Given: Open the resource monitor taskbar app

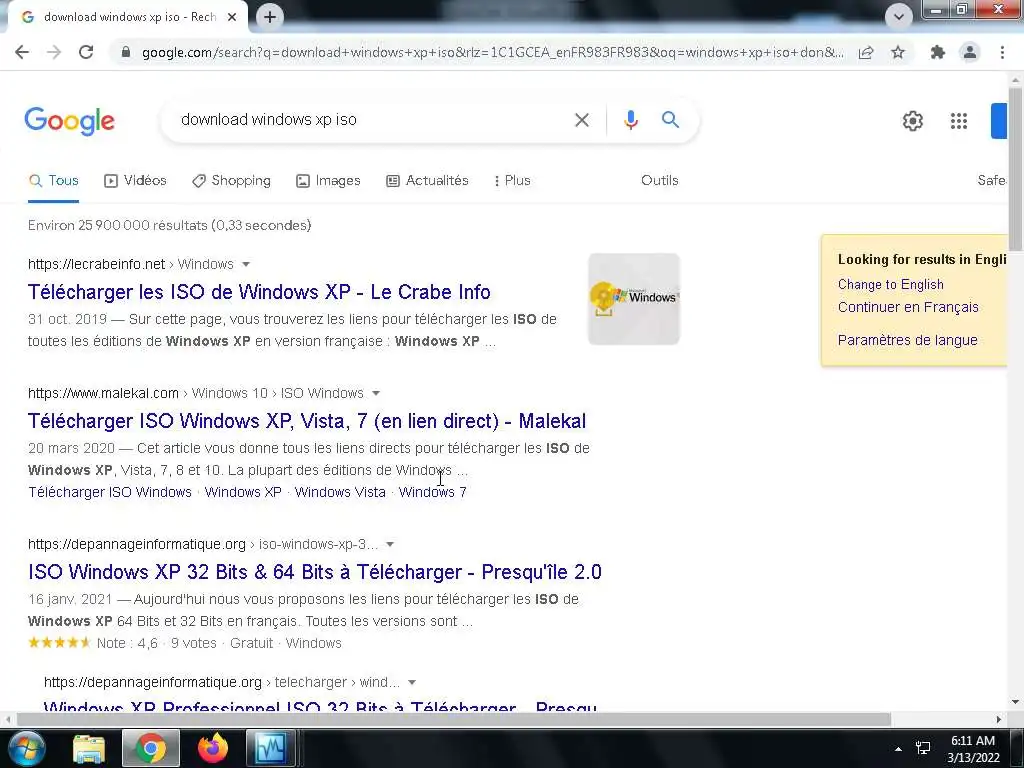Looking at the screenshot, I should coord(271,748).
